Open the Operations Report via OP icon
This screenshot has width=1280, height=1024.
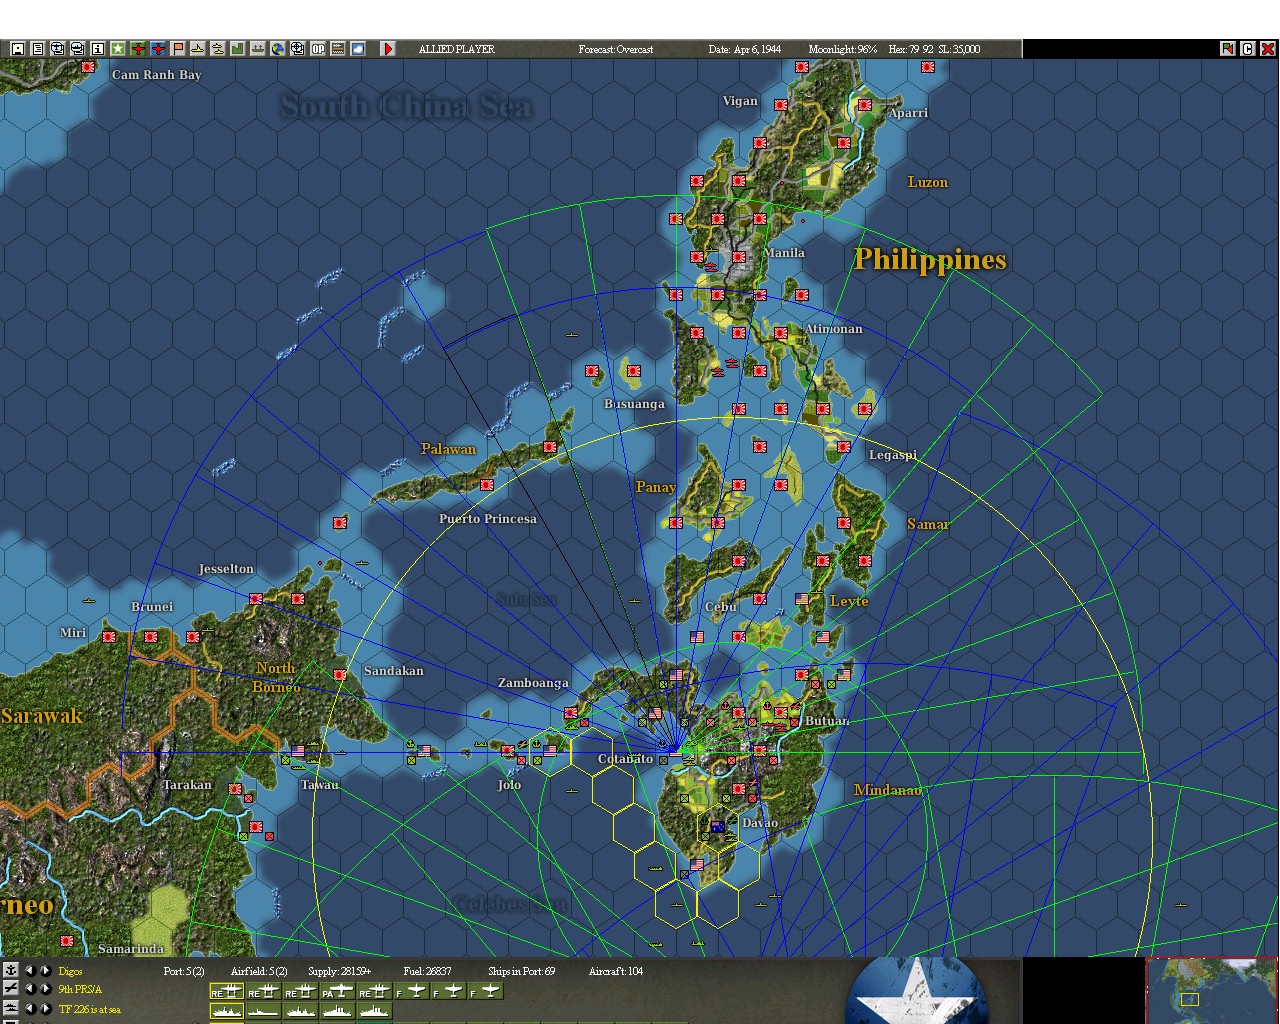click(x=316, y=47)
